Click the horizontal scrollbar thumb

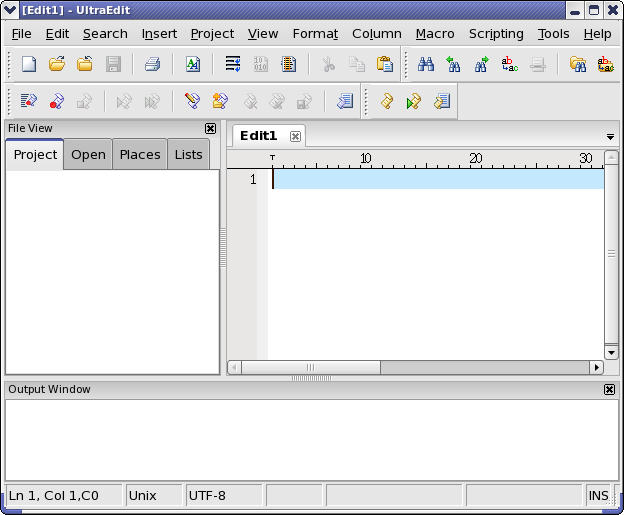(310, 367)
